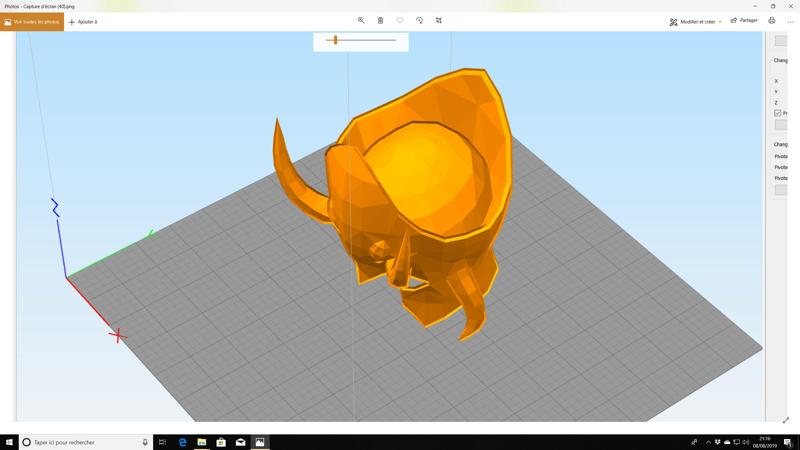
Task: Click the zoom magnifier icon
Action: [361, 20]
